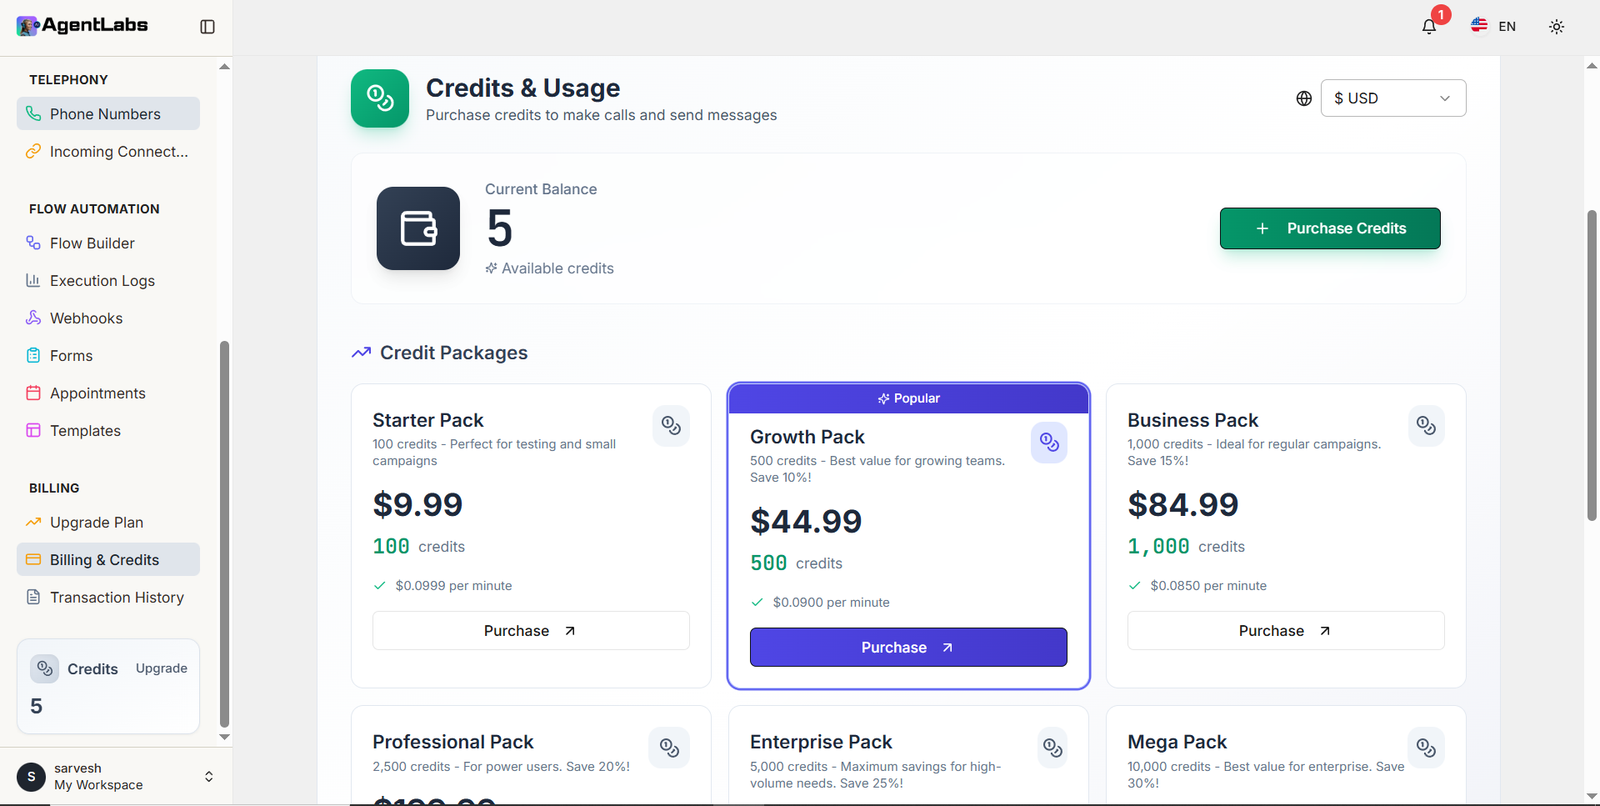This screenshot has height=806, width=1600.
Task: Purchase the Business Pack
Action: pos(1286,631)
